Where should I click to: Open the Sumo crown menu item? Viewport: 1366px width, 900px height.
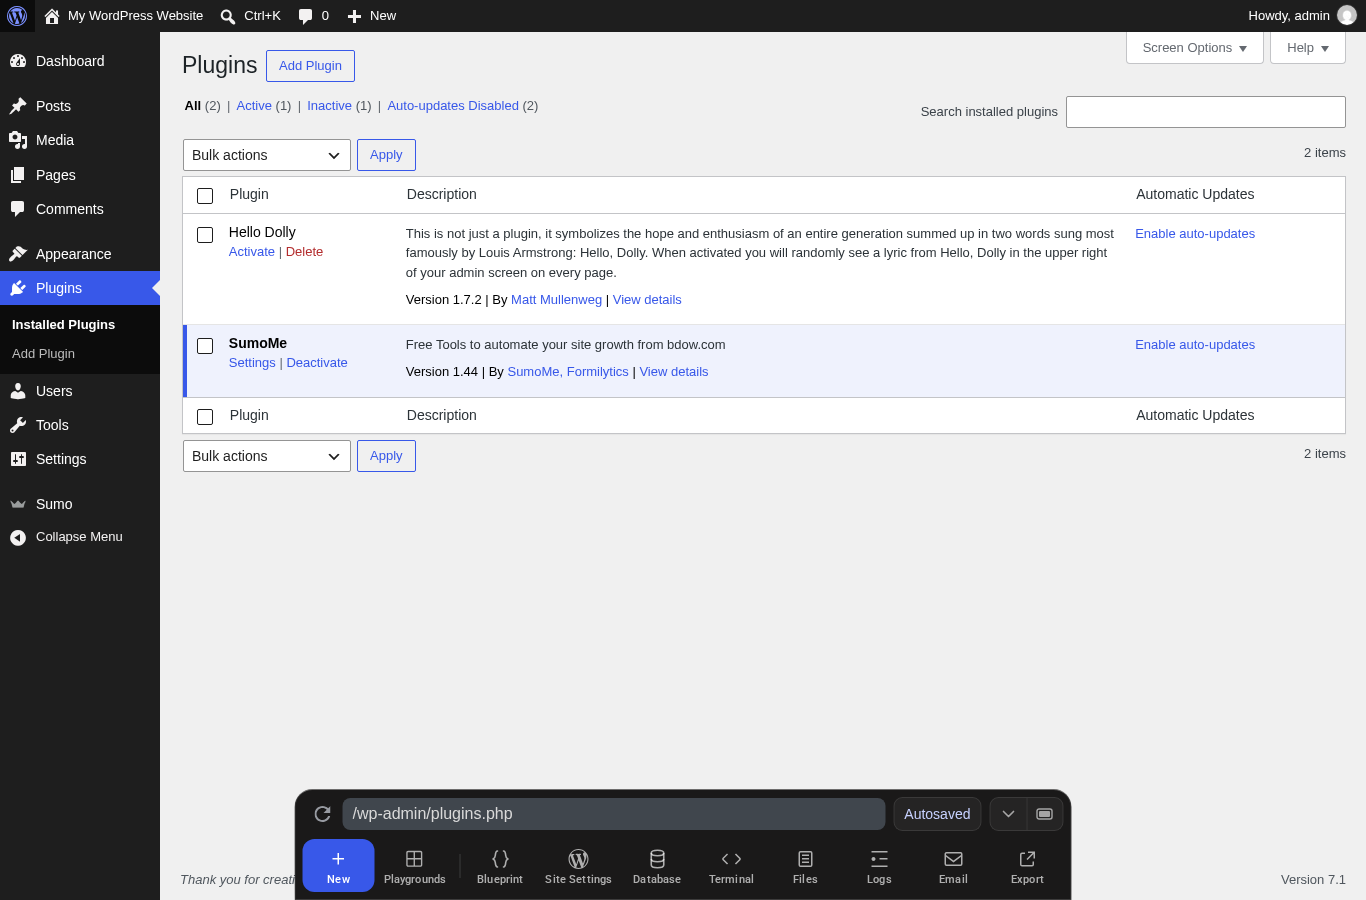click(80, 504)
